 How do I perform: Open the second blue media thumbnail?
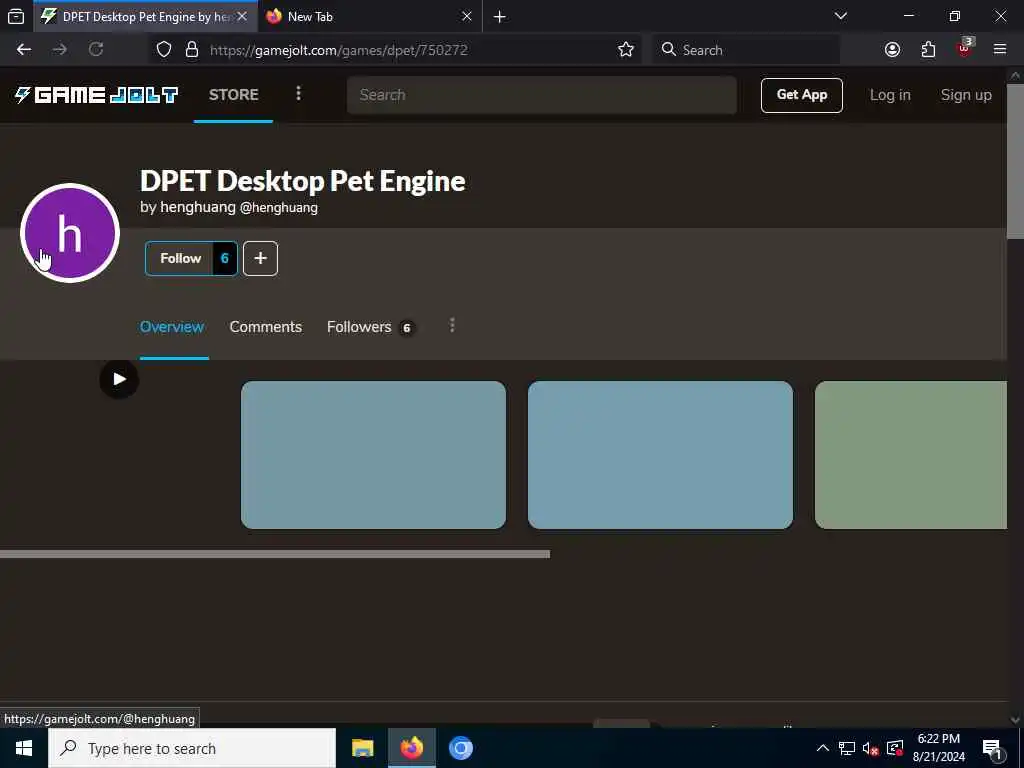(x=660, y=455)
